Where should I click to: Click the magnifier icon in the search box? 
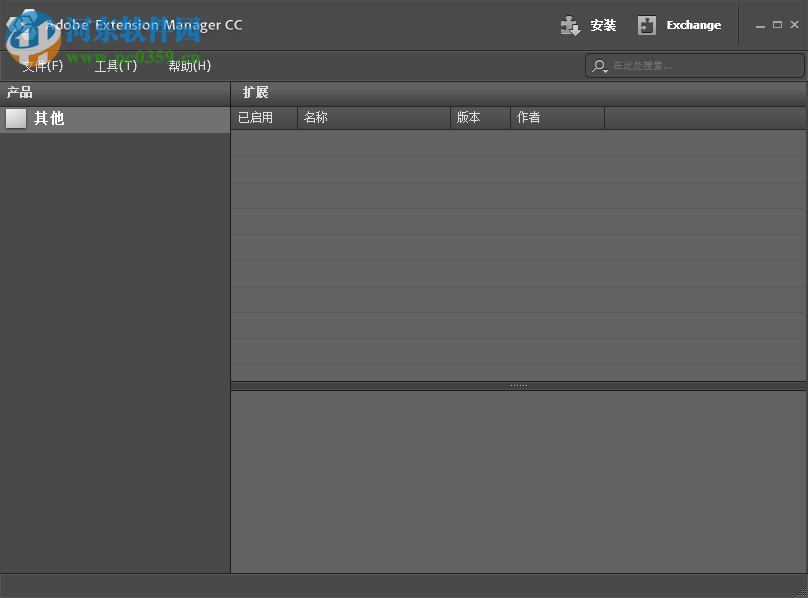[x=598, y=66]
